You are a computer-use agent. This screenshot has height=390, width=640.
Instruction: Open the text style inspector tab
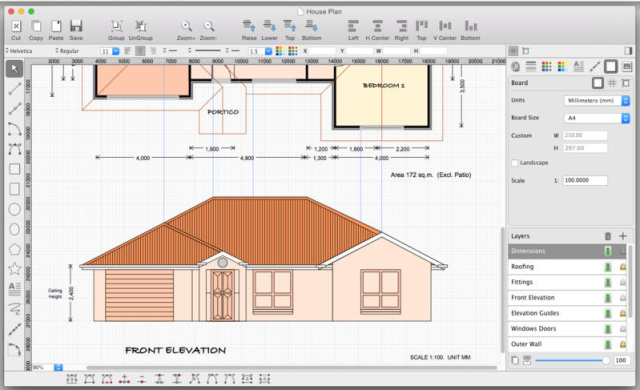tap(578, 66)
